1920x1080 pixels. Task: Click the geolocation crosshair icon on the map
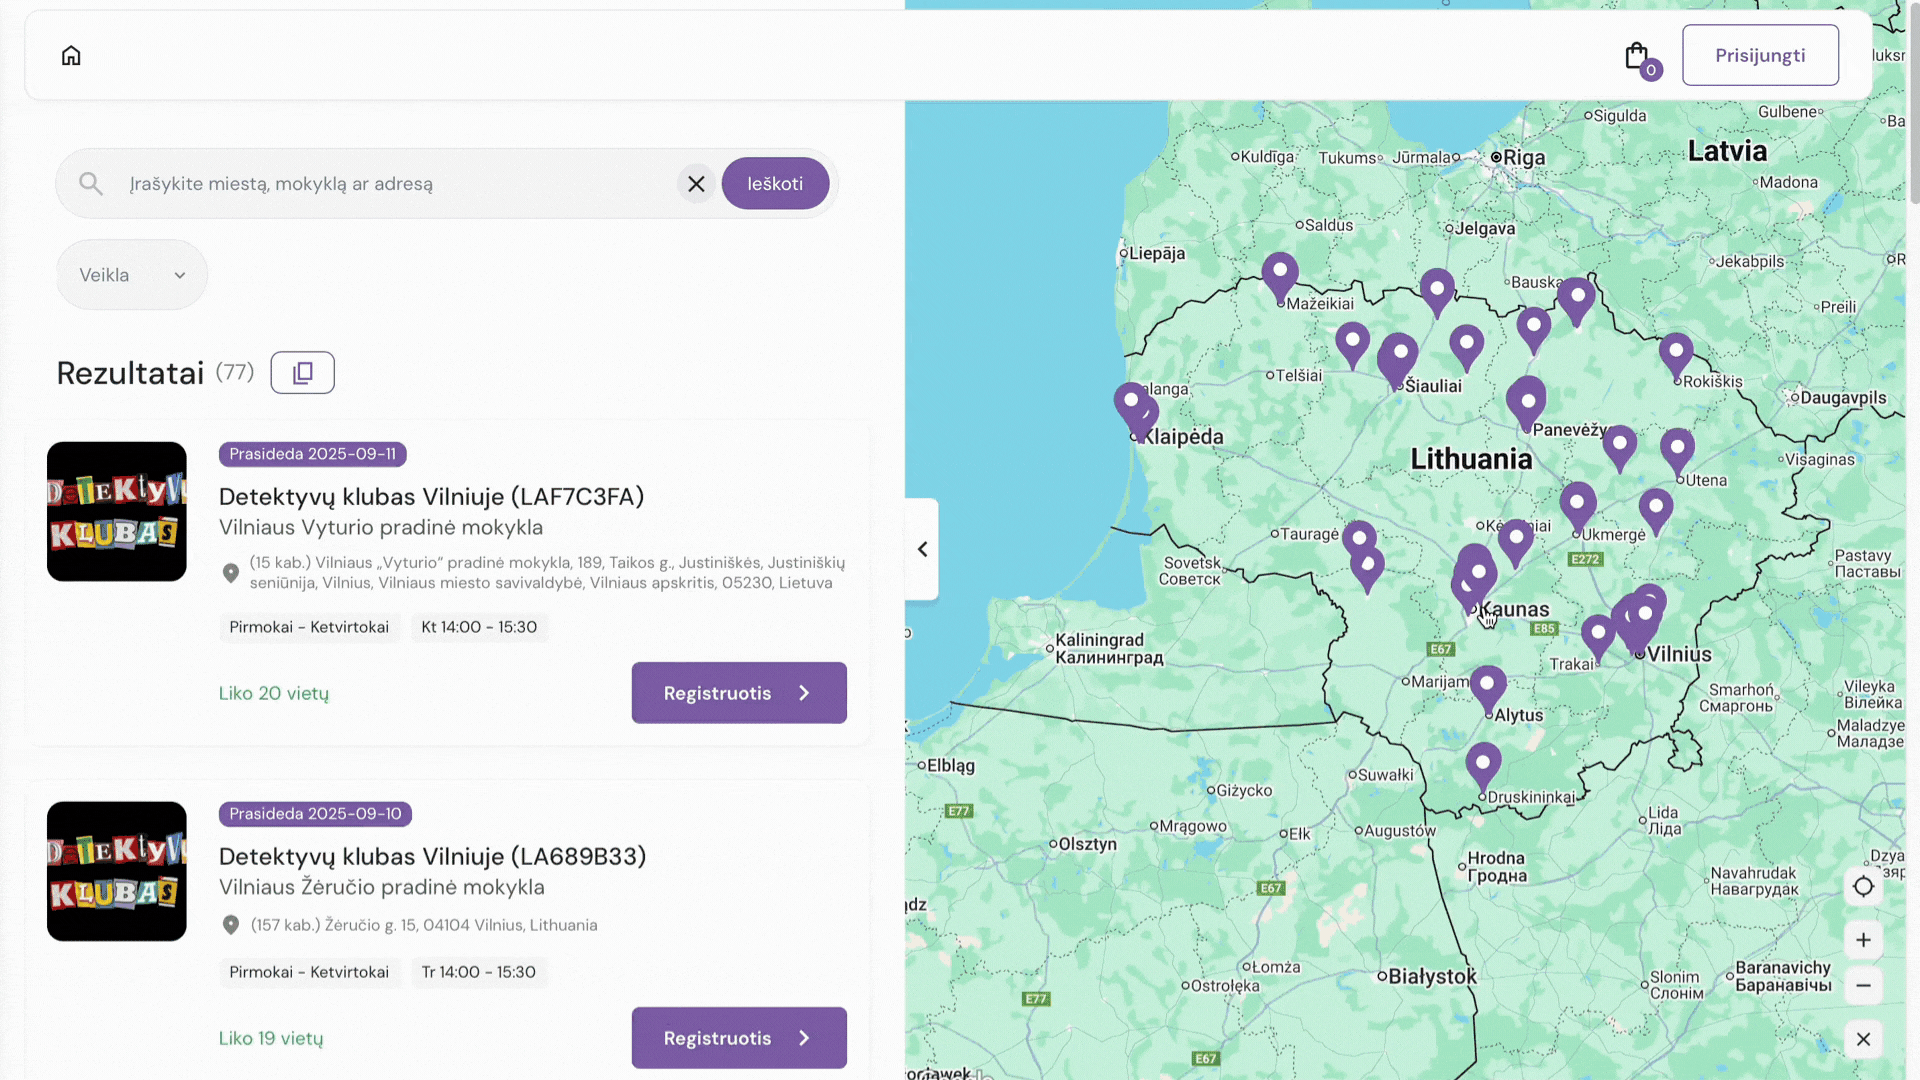point(1864,886)
